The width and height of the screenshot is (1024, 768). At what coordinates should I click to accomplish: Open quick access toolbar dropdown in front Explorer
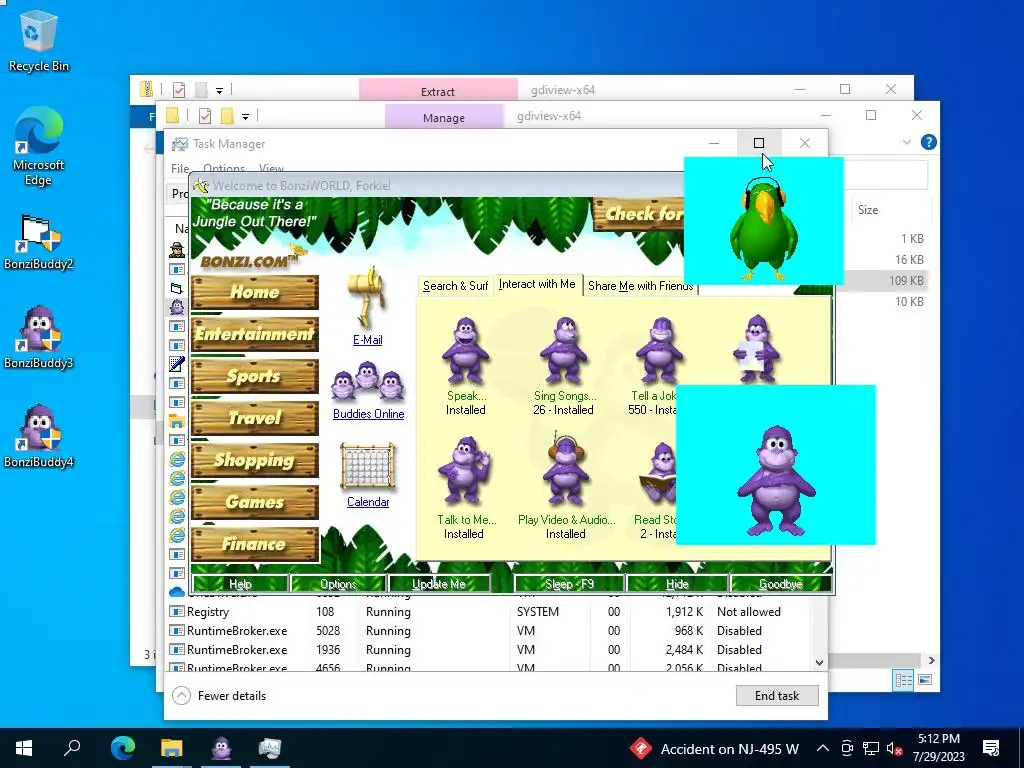[245, 117]
